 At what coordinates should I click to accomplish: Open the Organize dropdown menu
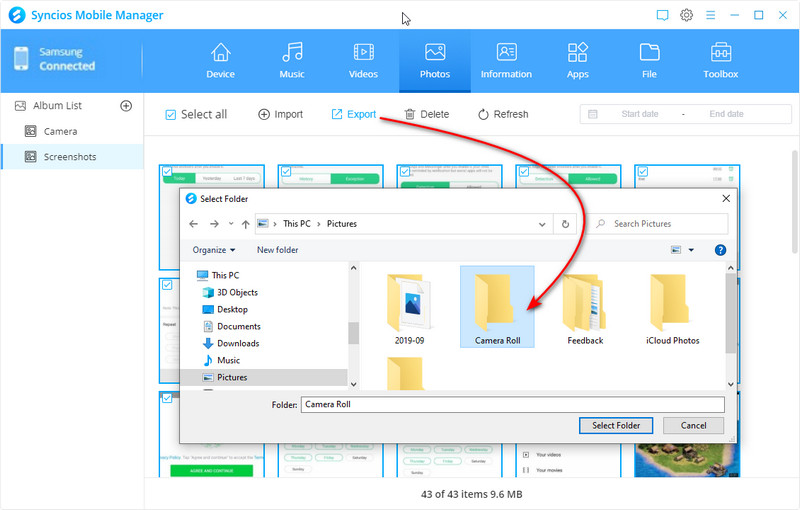click(x=214, y=250)
